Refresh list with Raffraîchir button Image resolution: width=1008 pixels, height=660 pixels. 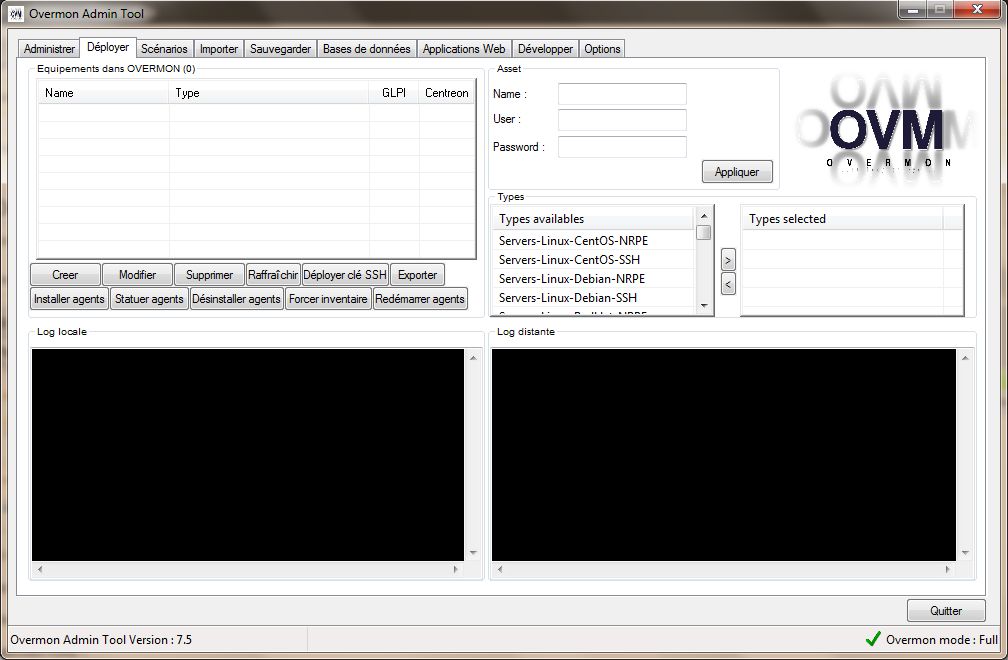pos(273,274)
